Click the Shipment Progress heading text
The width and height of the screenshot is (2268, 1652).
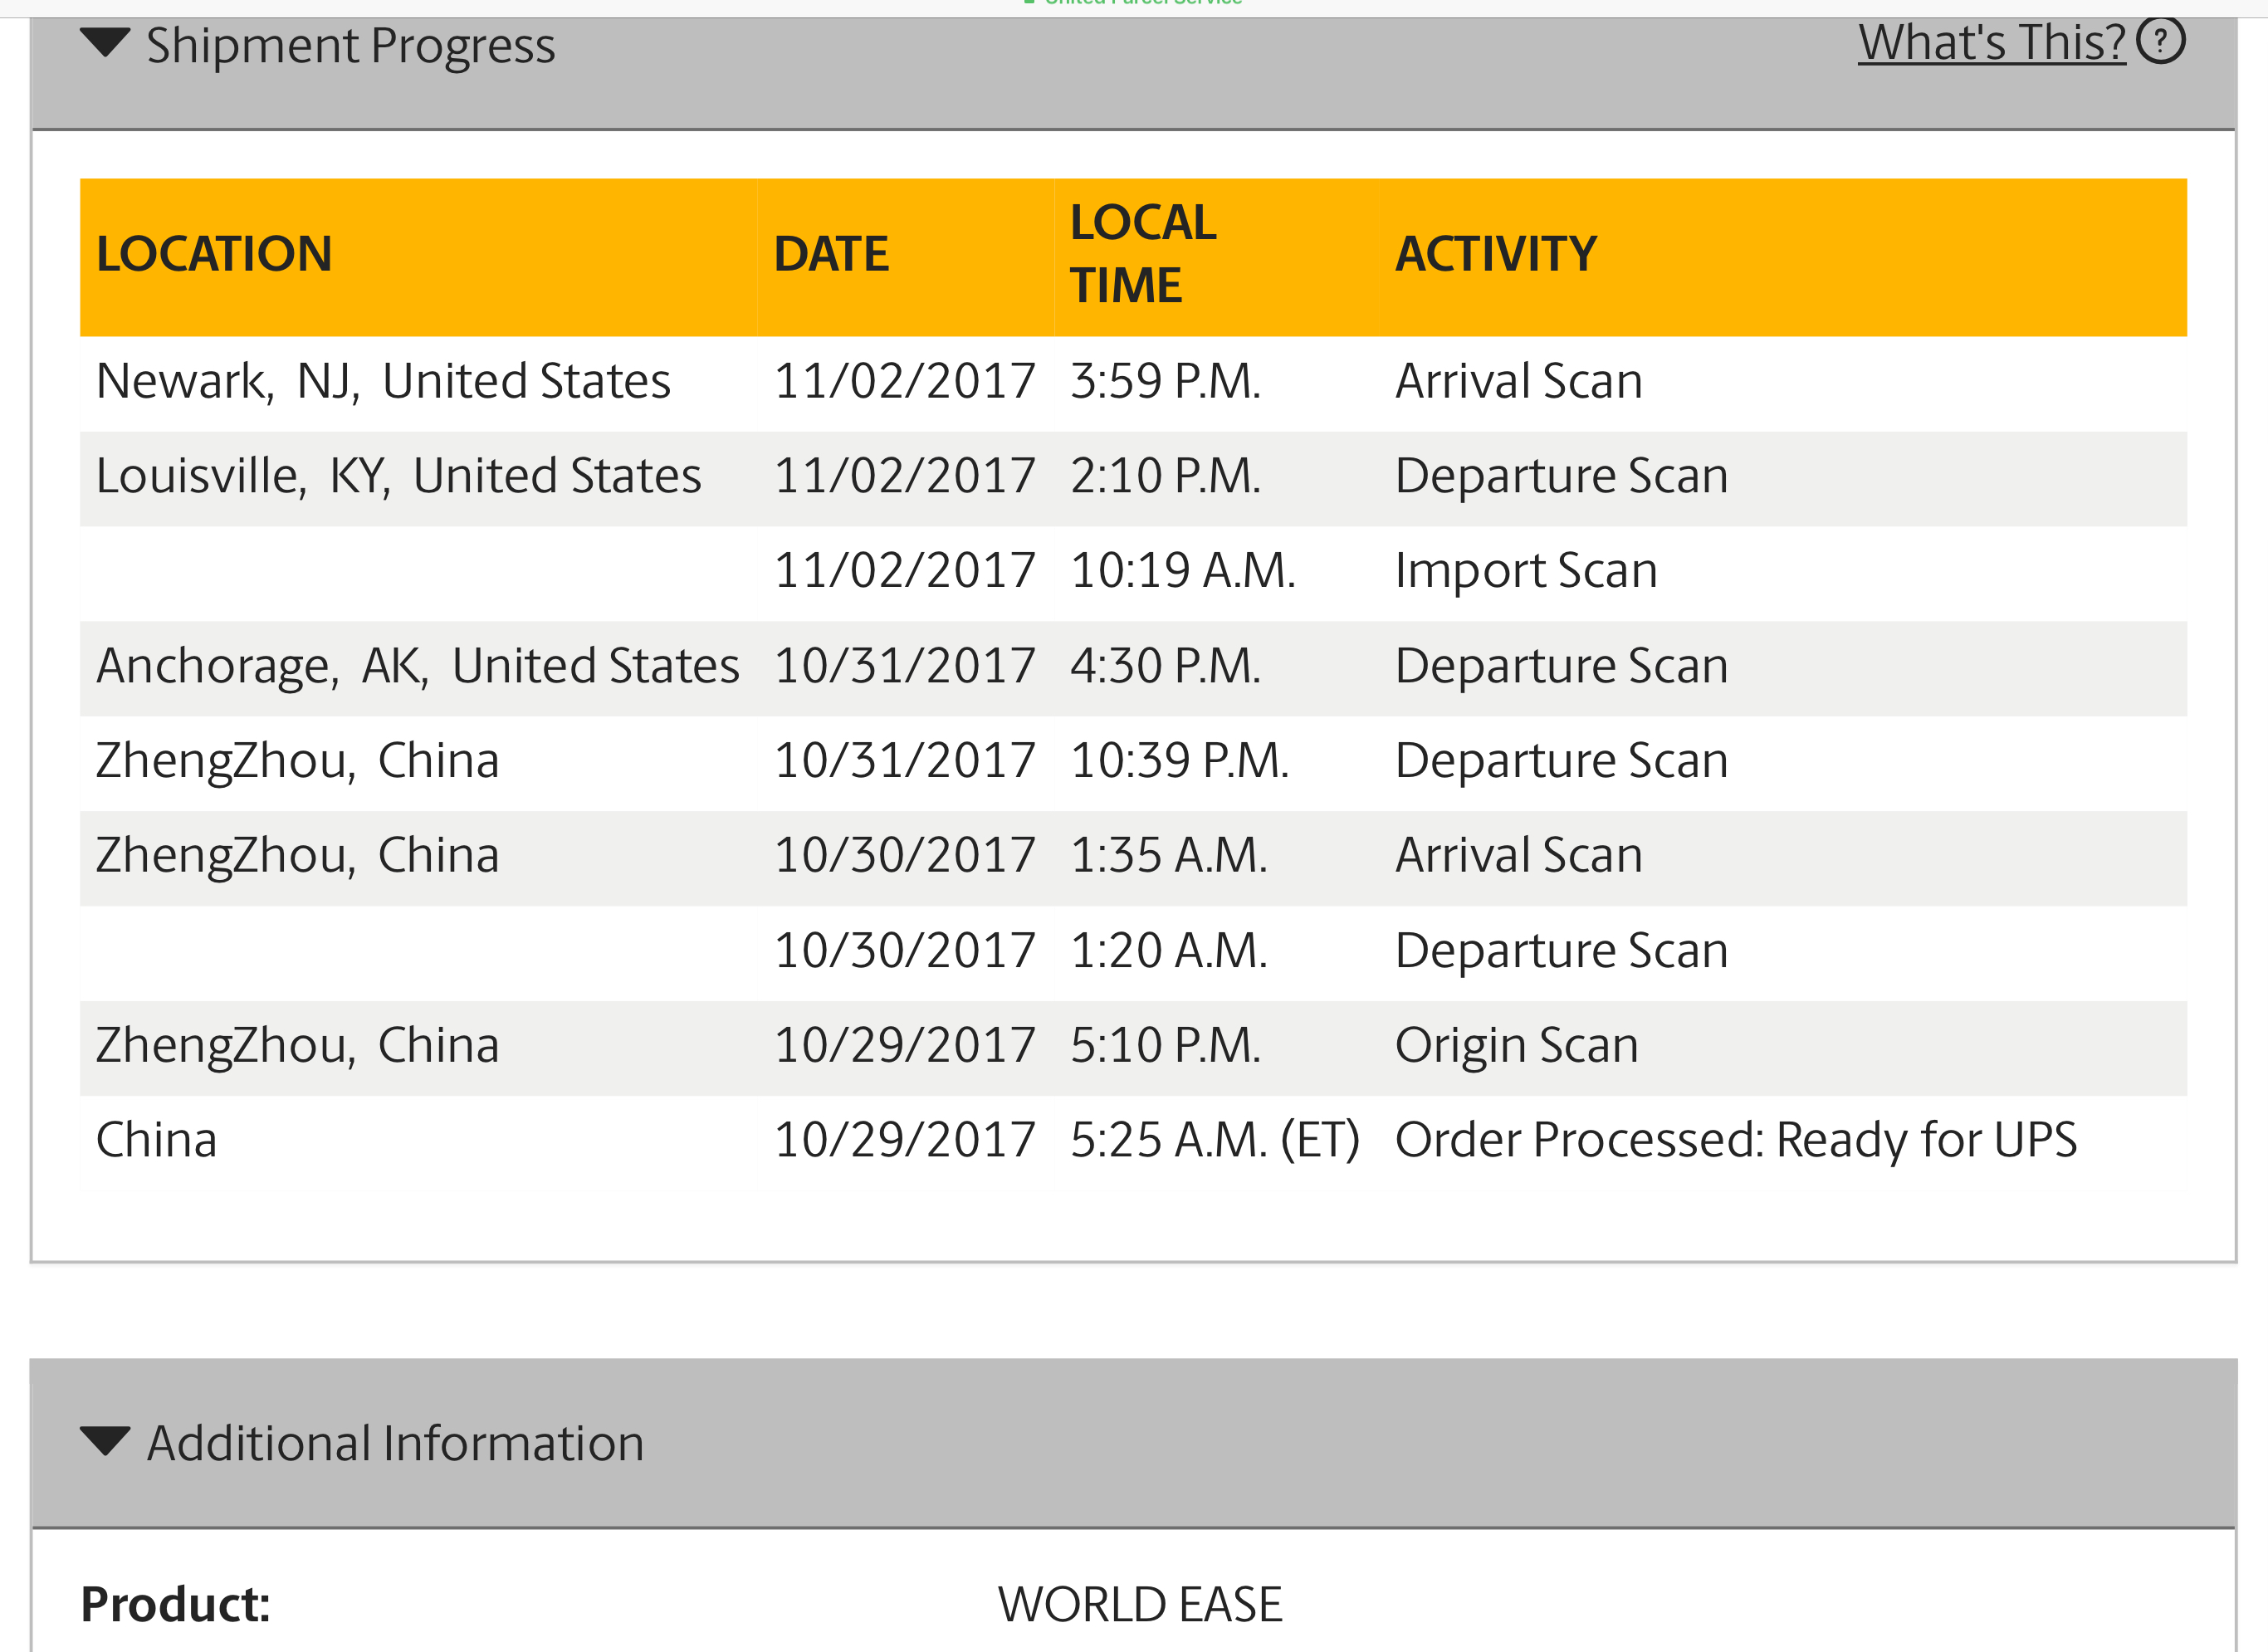(350, 46)
